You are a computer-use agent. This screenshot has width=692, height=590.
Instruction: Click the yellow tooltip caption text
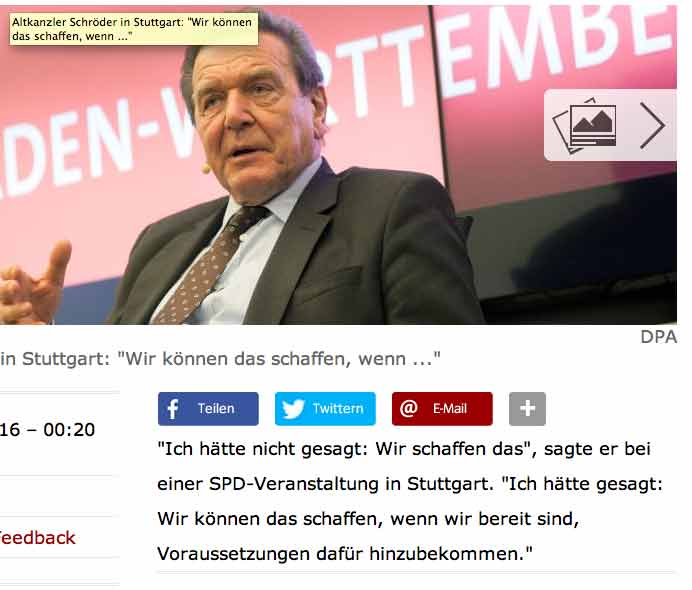click(x=134, y=29)
